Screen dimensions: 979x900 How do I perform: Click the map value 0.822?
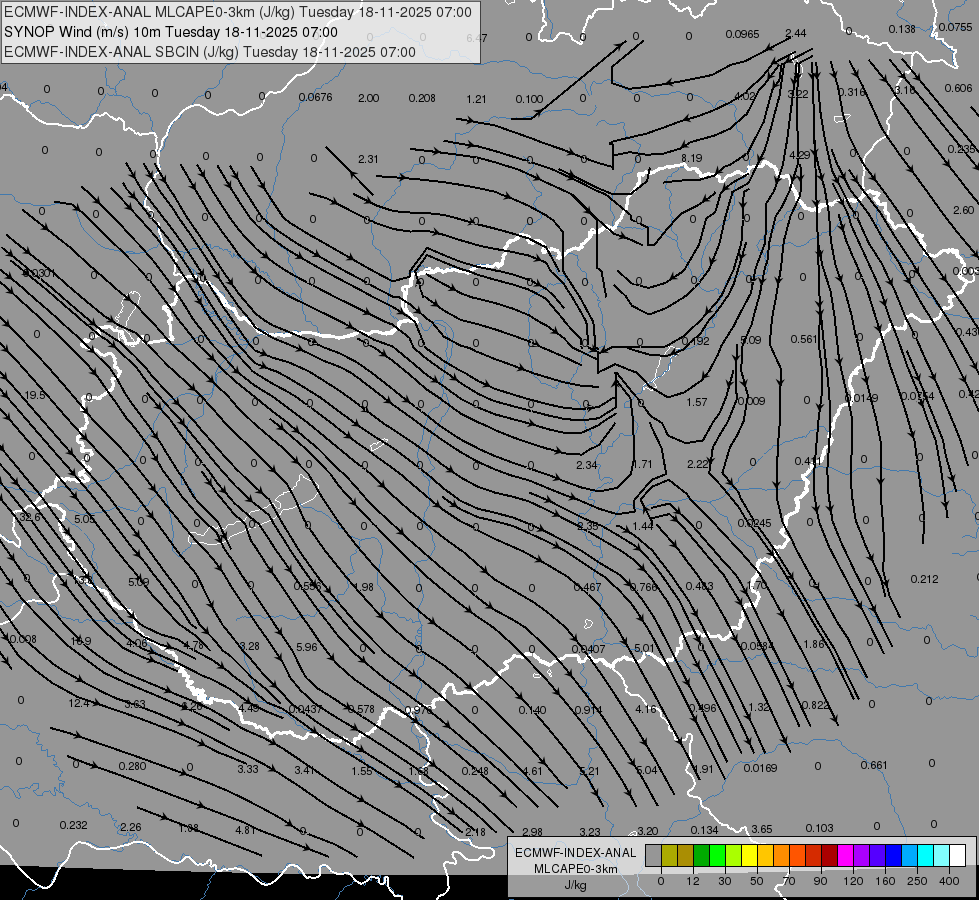[815, 705]
